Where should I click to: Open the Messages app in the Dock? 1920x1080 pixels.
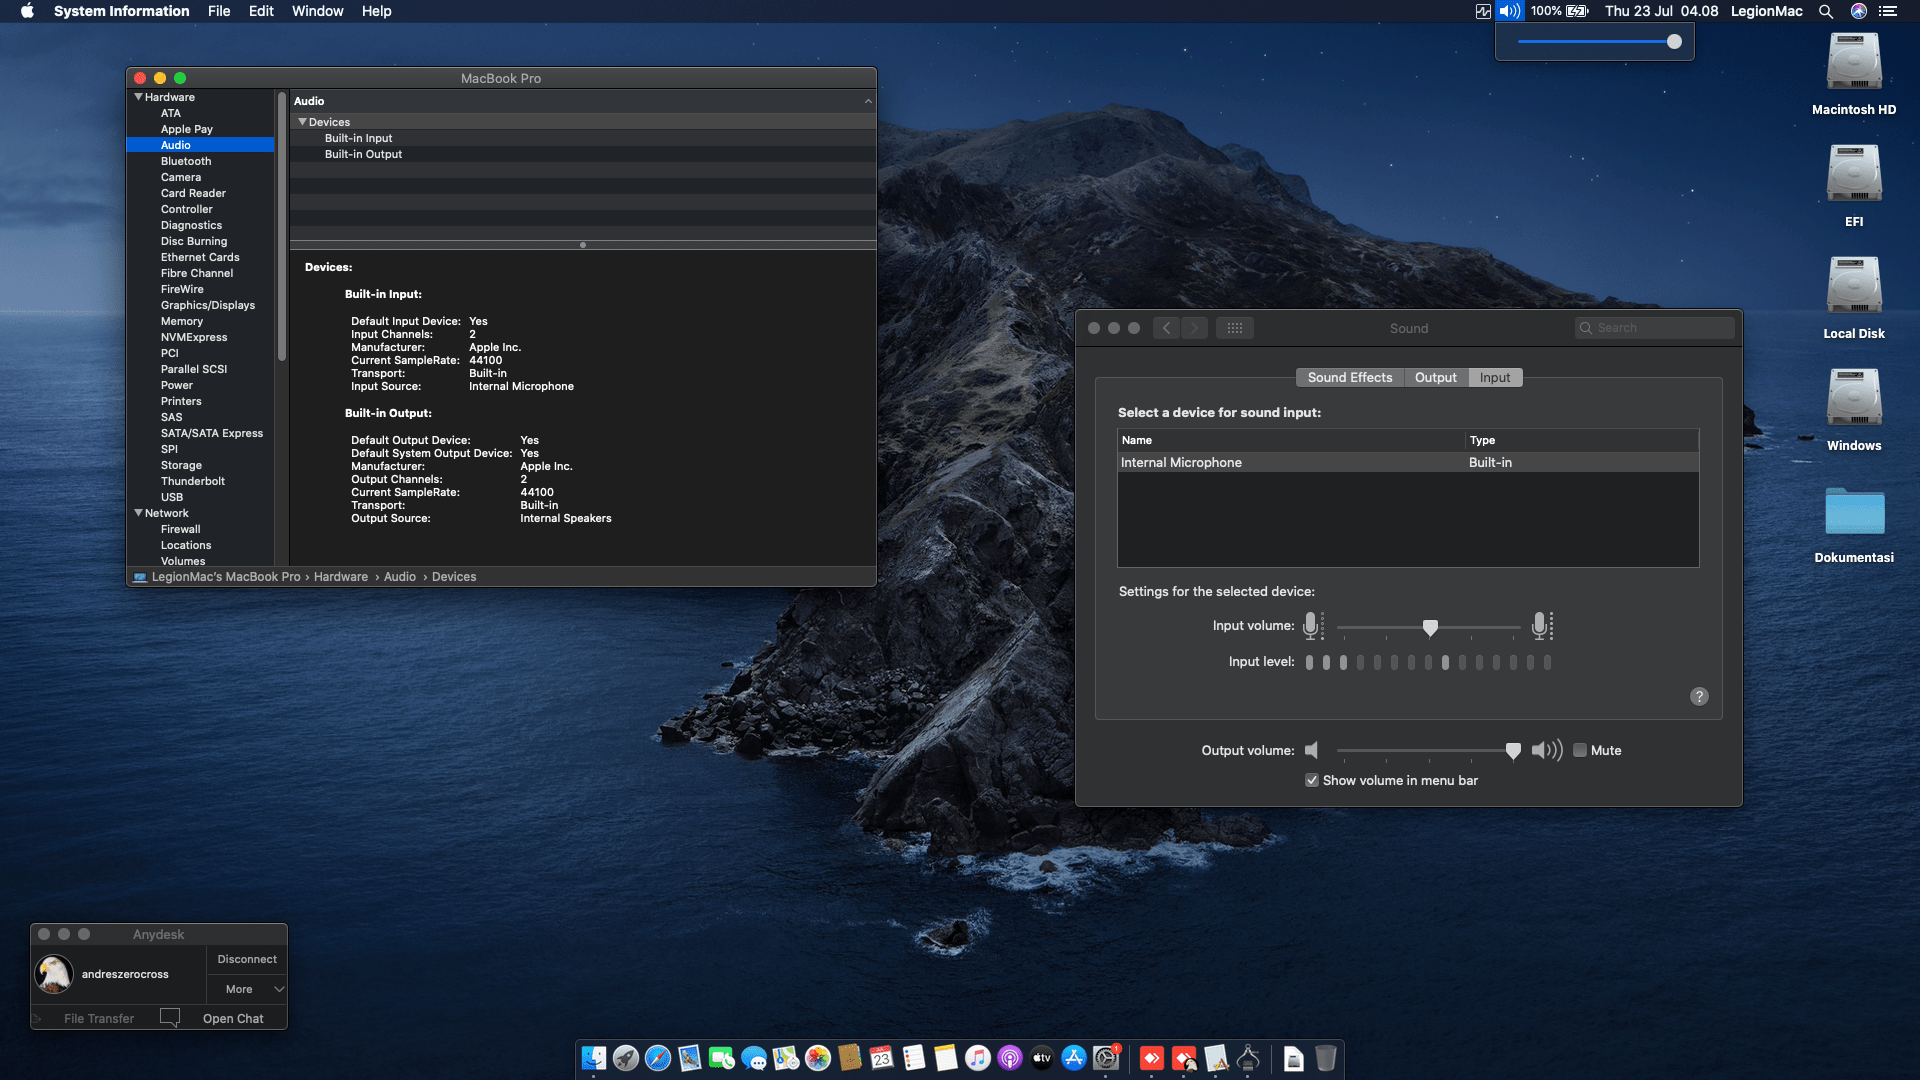point(754,1058)
